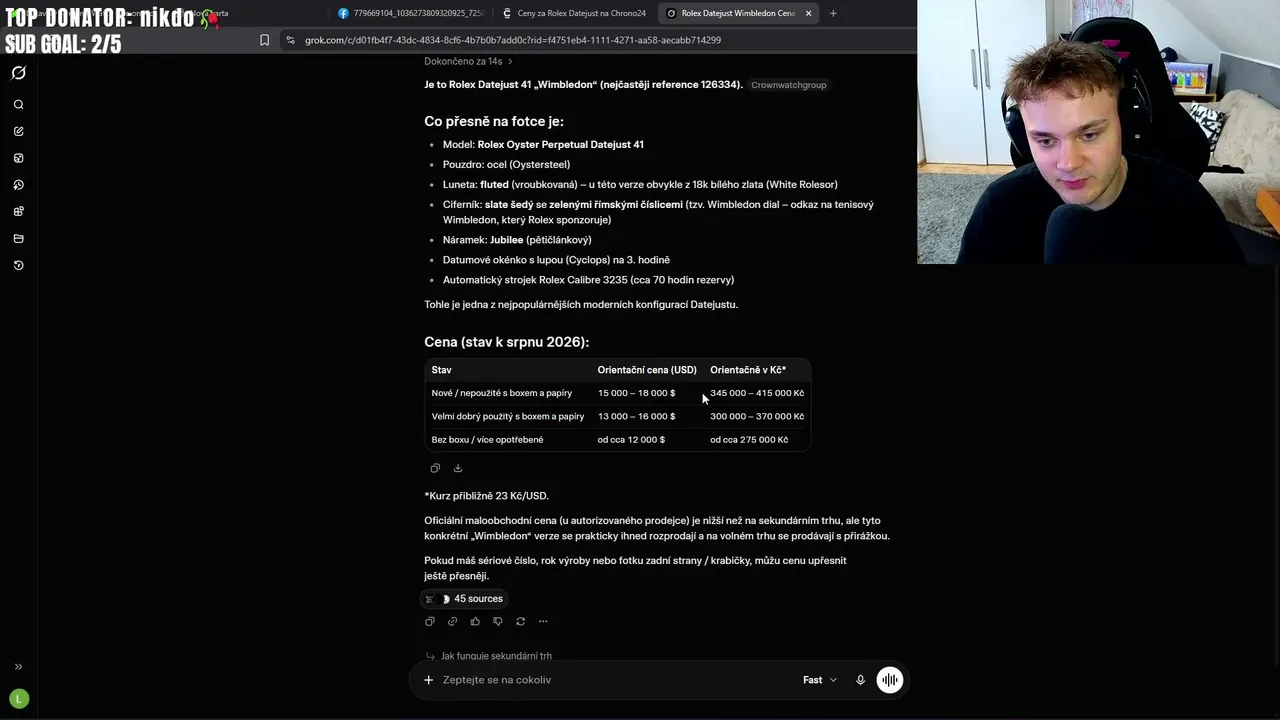This screenshot has height=720, width=1280.
Task: Open the Crownwatchgroup source chip
Action: tap(789, 85)
